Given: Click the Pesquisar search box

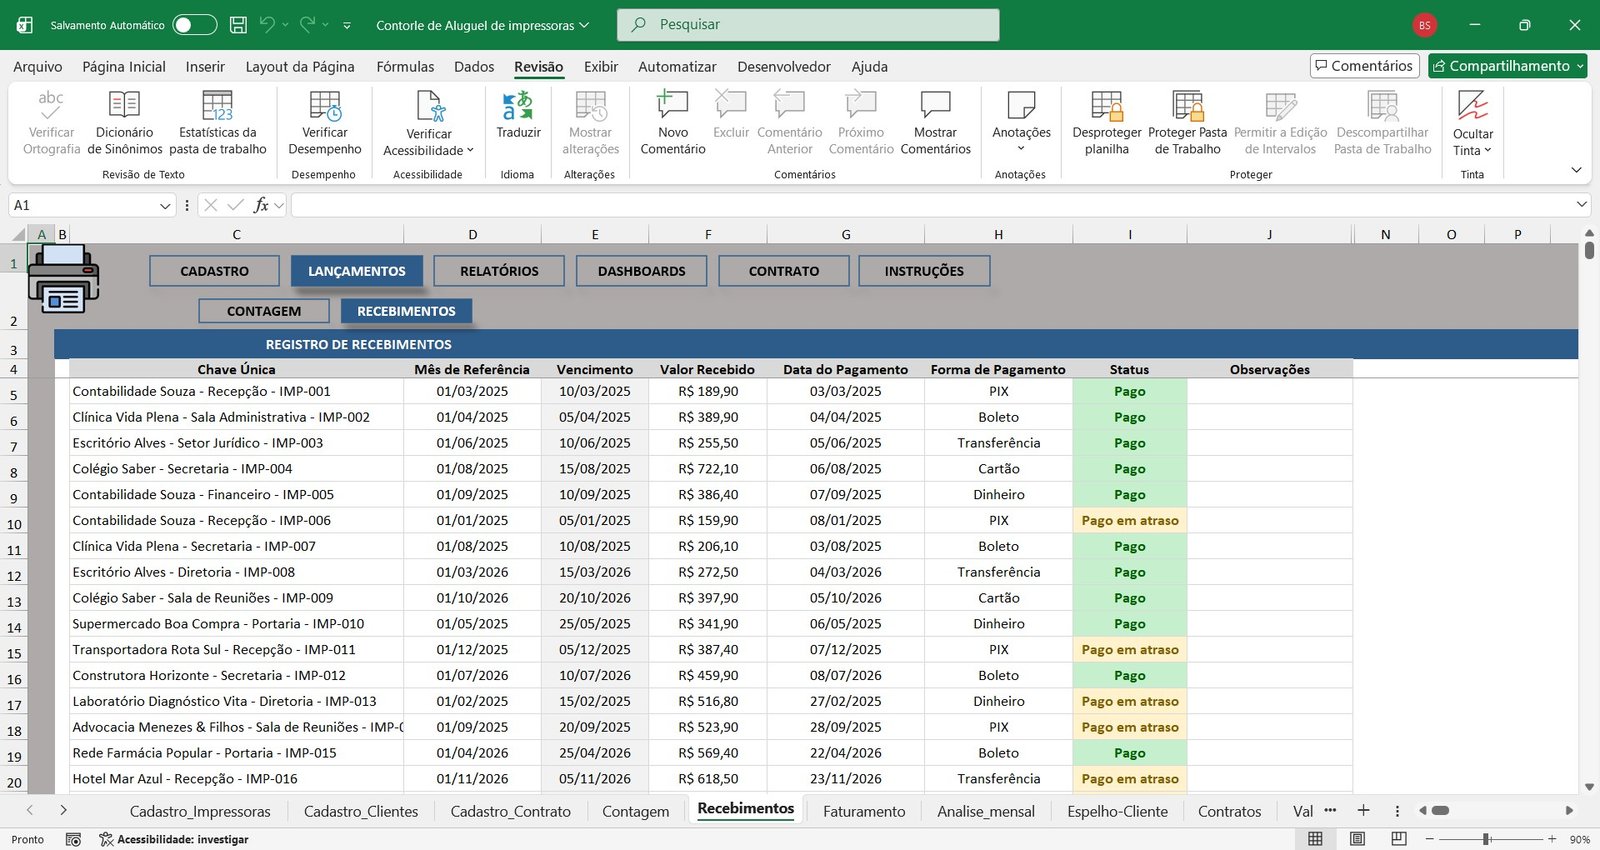Looking at the screenshot, I should [x=808, y=25].
